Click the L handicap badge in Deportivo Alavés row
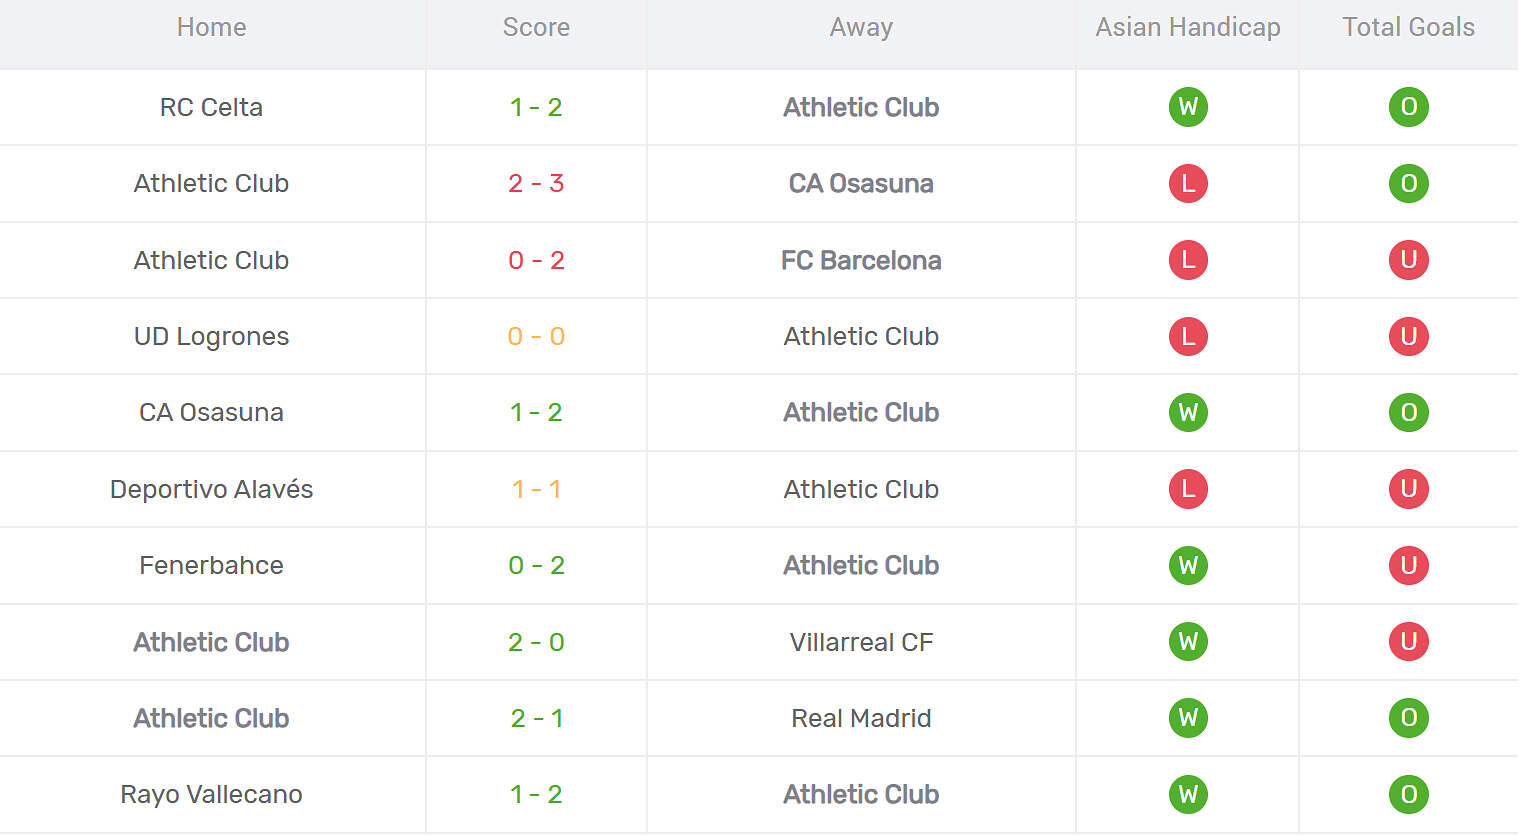Viewport: 1521px width, 835px height. pos(1188,489)
